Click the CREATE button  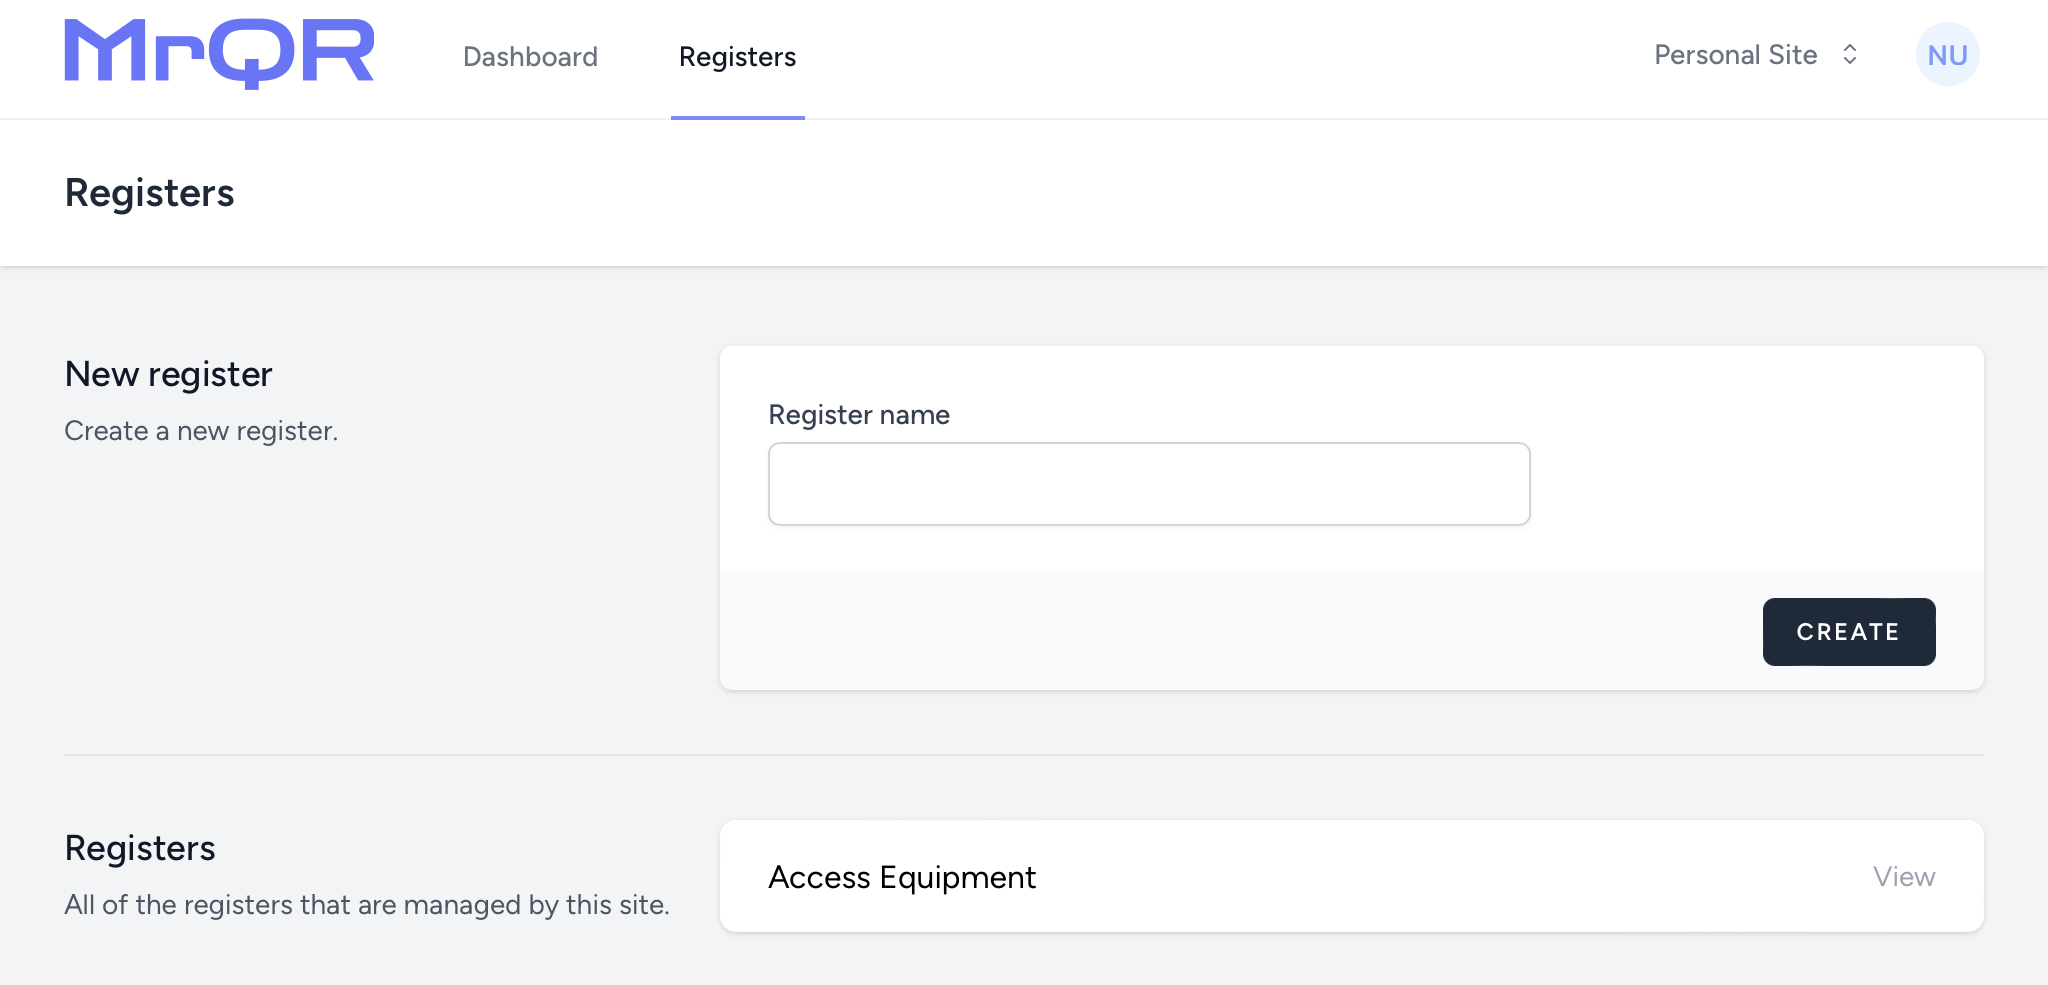pyautogui.click(x=1849, y=632)
